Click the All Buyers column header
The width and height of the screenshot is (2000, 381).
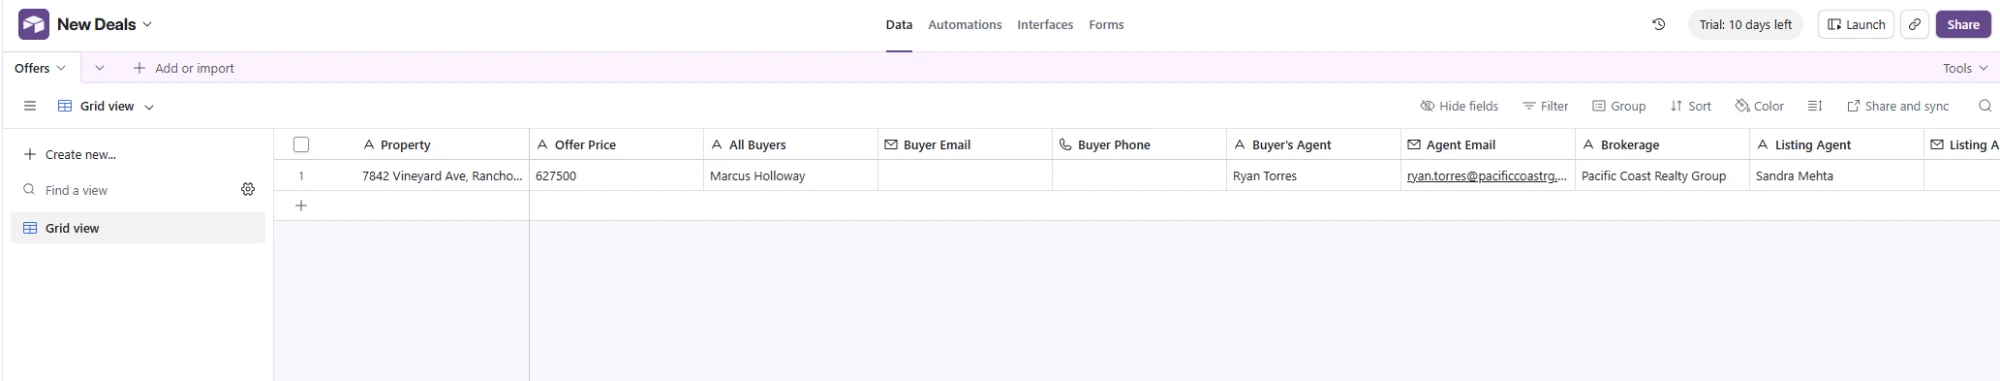coord(790,145)
